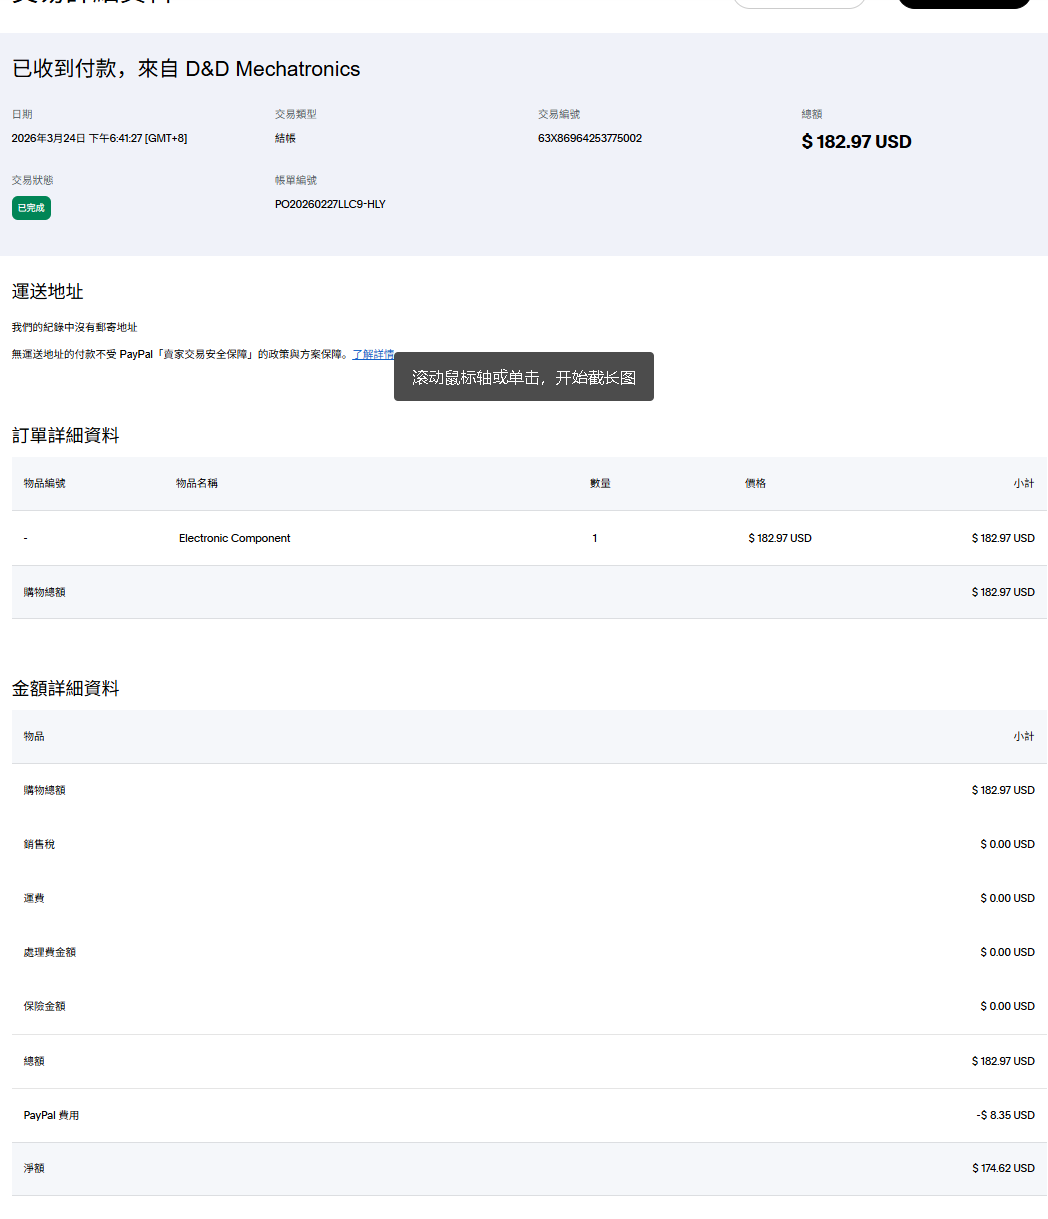Click the long screenshot hint tooltip

[523, 377]
